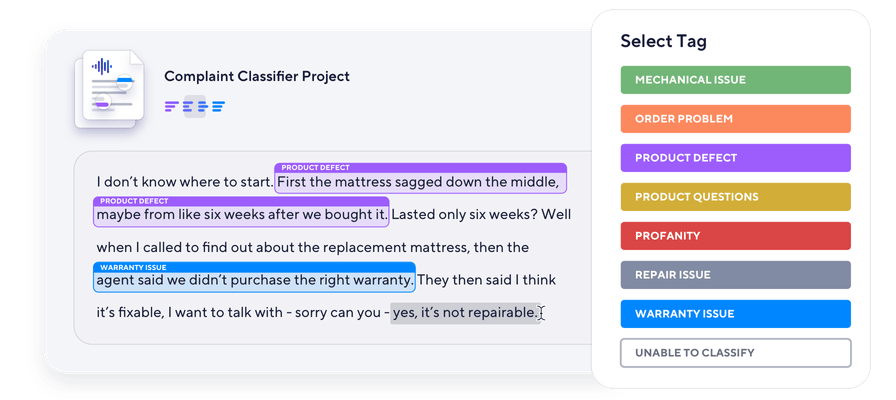Choose the MECHANICAL ISSUE tag

point(735,80)
